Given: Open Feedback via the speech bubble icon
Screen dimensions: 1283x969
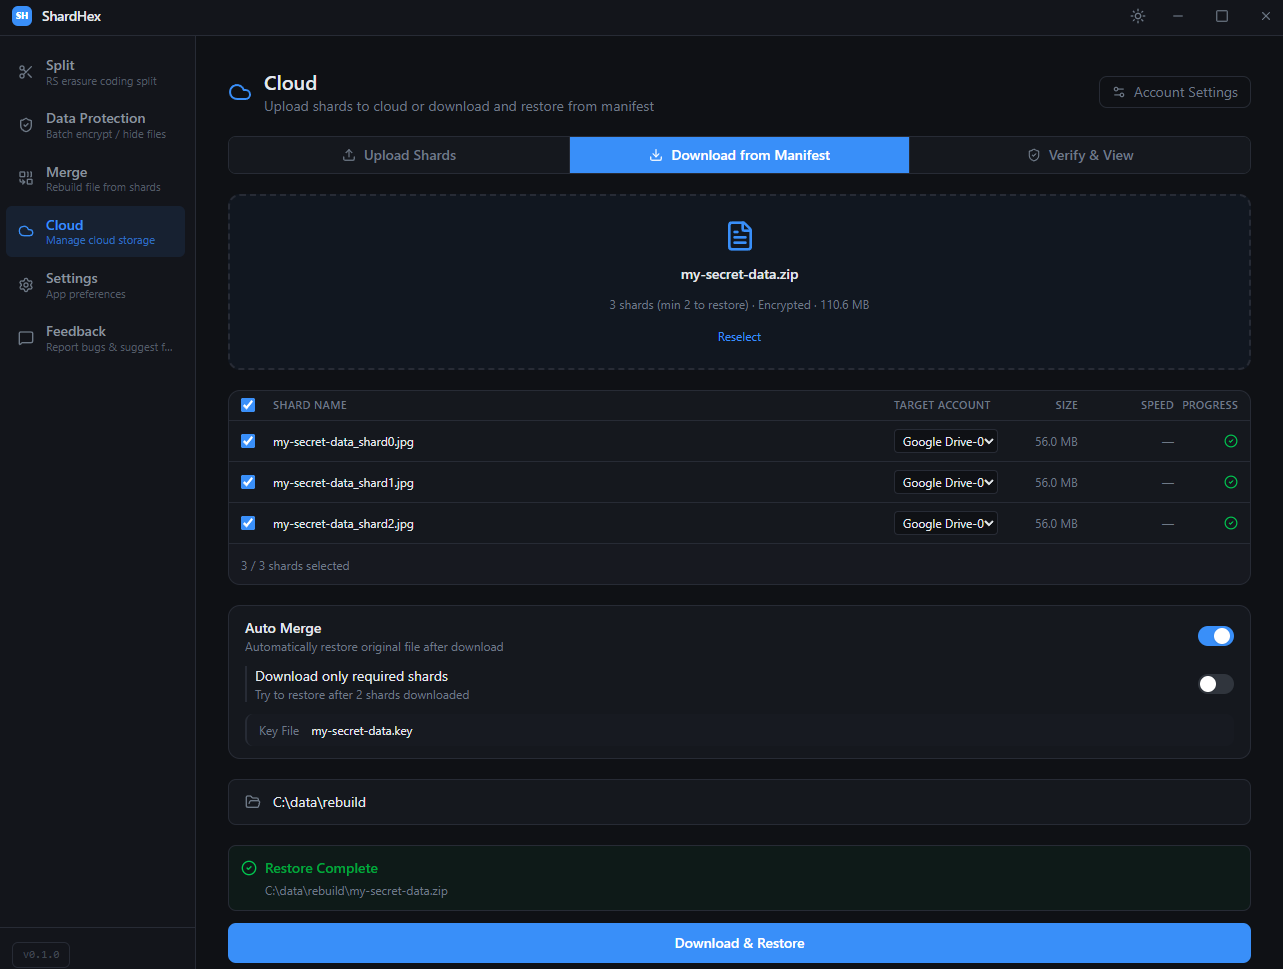Looking at the screenshot, I should click(25, 338).
